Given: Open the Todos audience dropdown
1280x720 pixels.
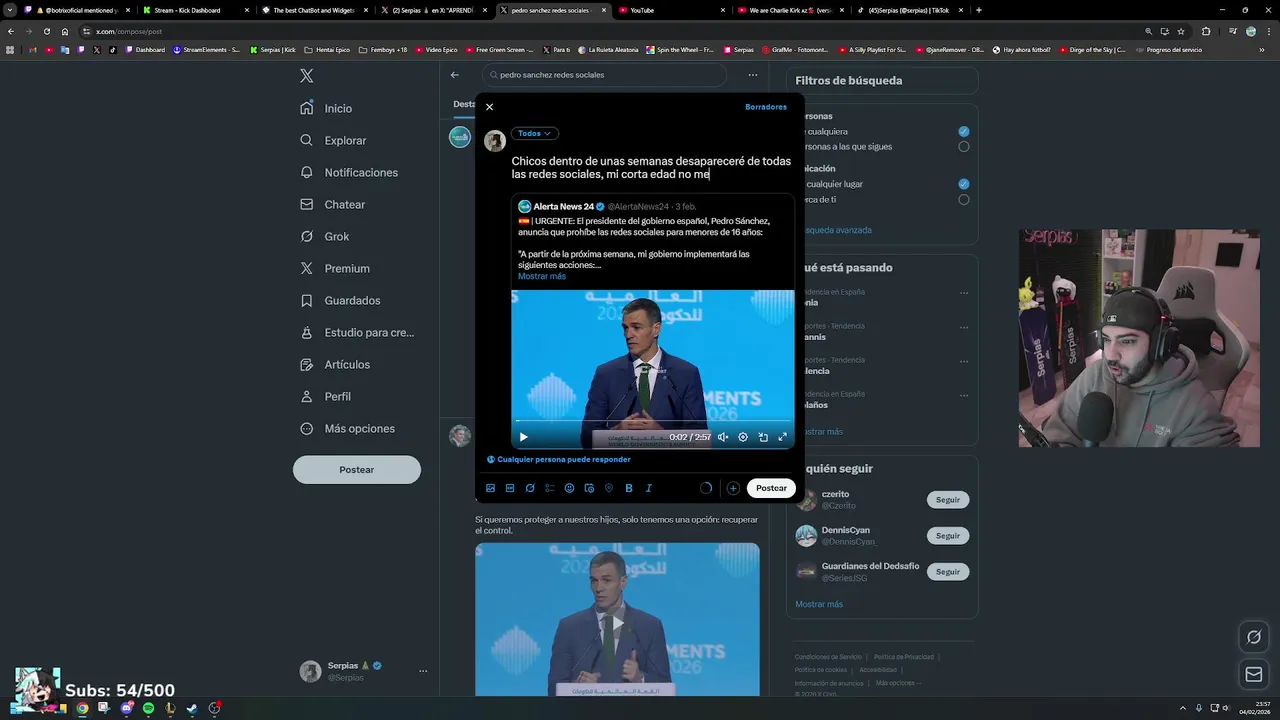Looking at the screenshot, I should coord(534,133).
